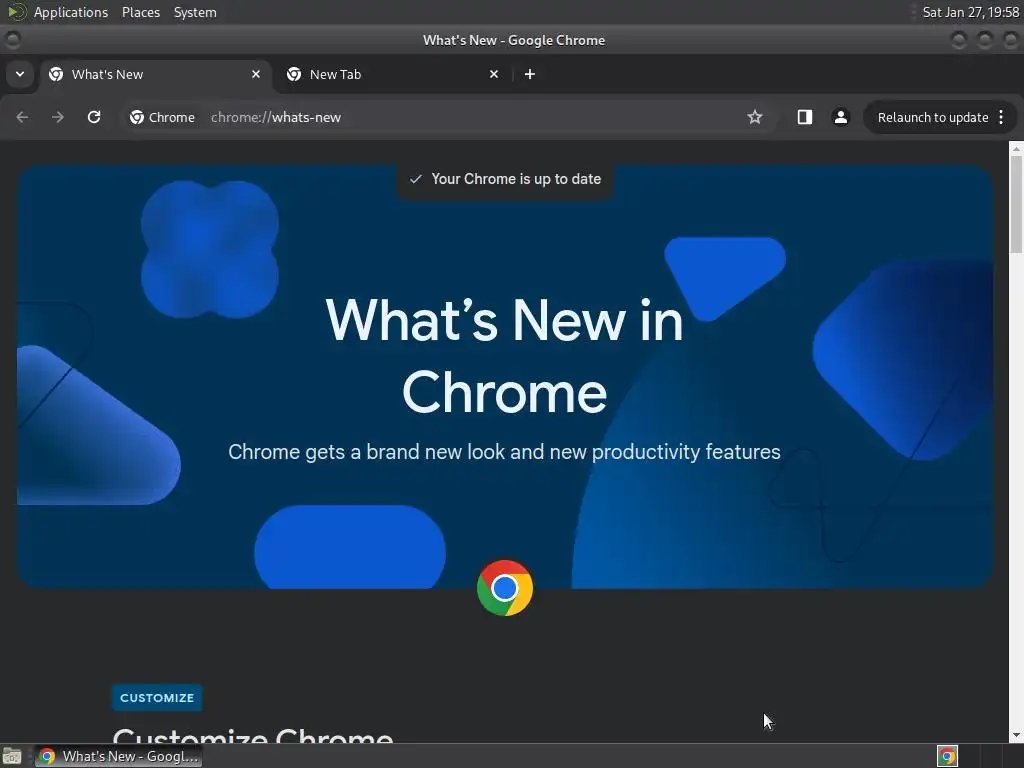Click the CUSTOMIZE label badge

coord(157,697)
